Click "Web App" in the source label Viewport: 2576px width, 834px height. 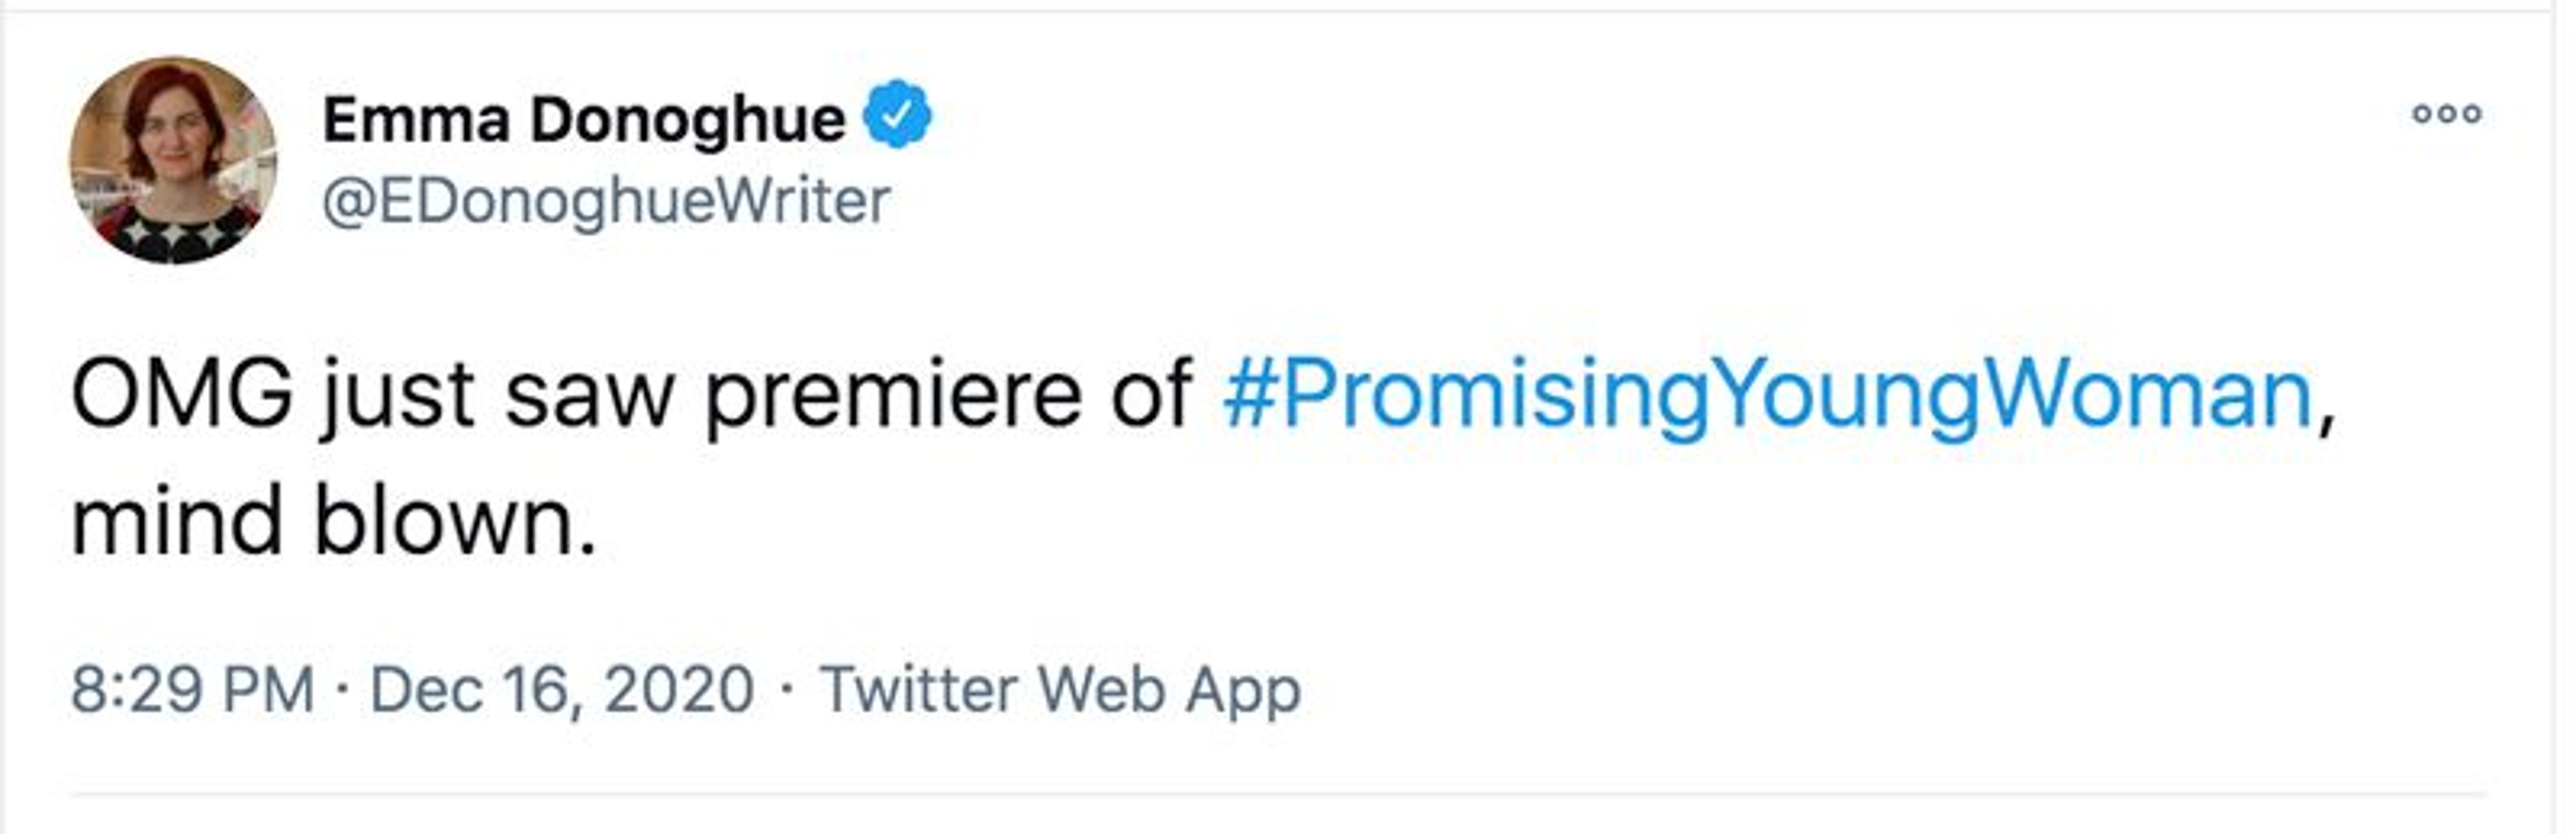1168,690
